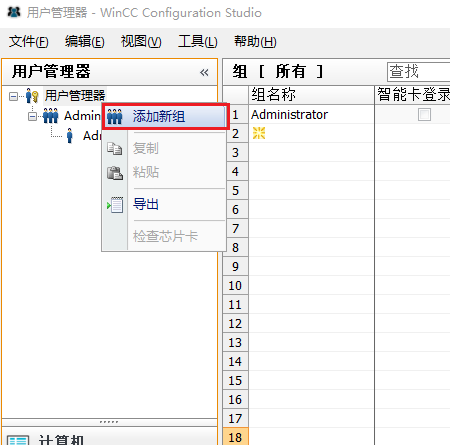450x445 pixels.
Task: Click the group icon on 添加新组 menu entry
Action: pos(115,117)
